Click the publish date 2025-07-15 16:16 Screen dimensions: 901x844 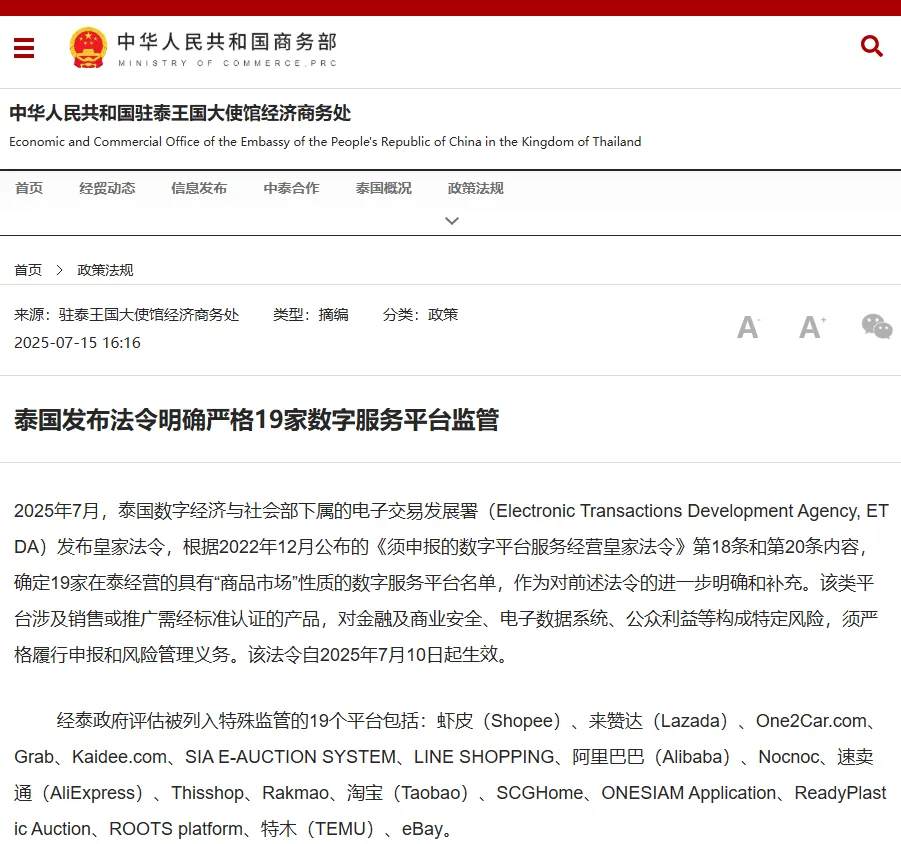click(x=77, y=343)
